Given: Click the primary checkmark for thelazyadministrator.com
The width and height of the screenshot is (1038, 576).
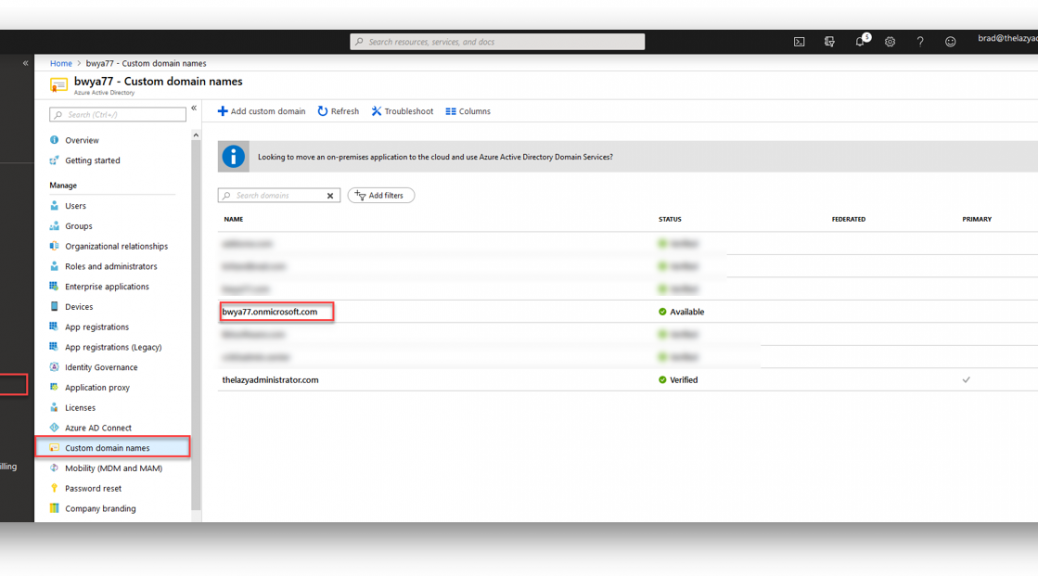Looking at the screenshot, I should [x=967, y=380].
